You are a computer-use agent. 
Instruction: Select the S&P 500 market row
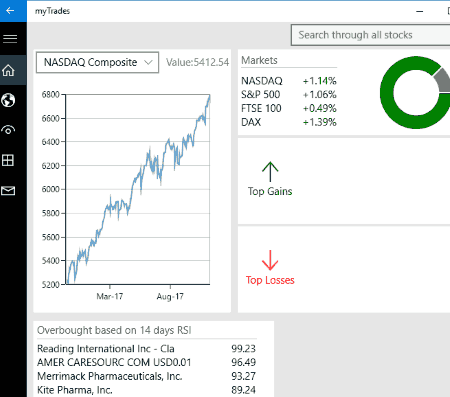point(289,95)
